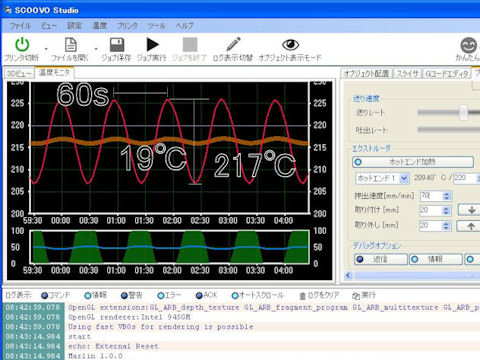Click the open-file document icon

pyautogui.click(x=71, y=45)
